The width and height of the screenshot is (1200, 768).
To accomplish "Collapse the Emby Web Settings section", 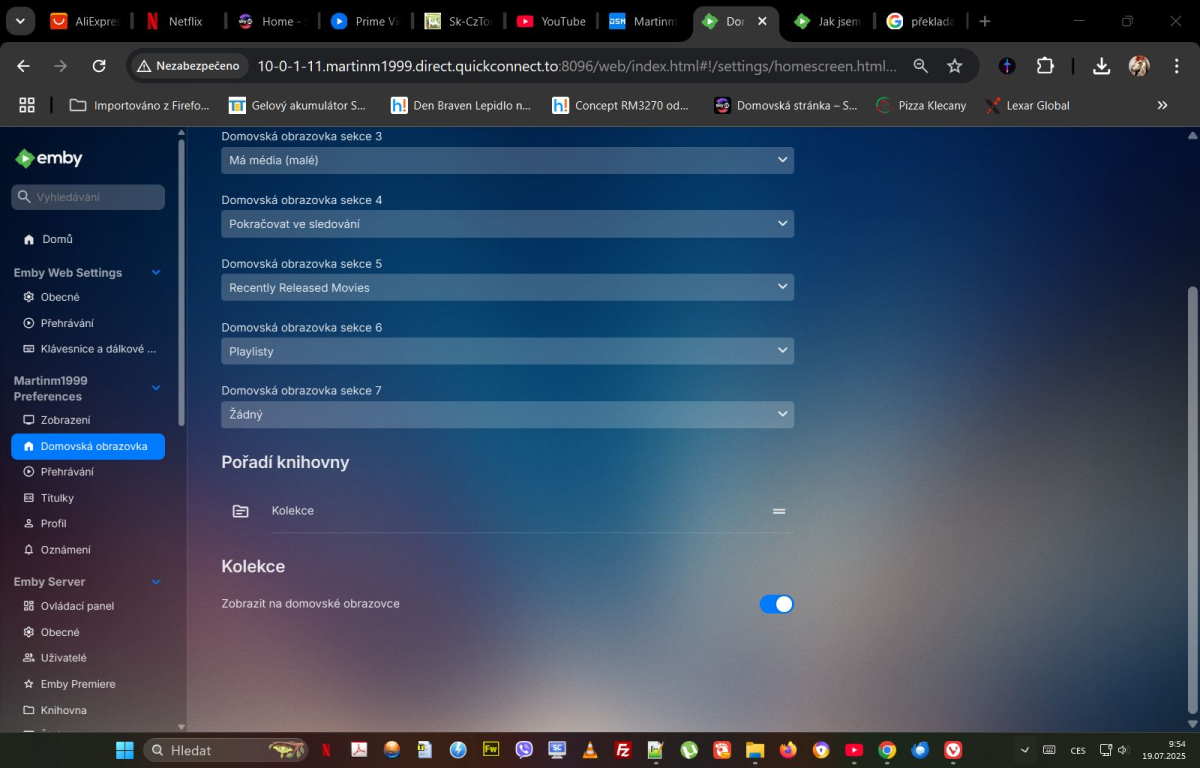I will tap(156, 272).
